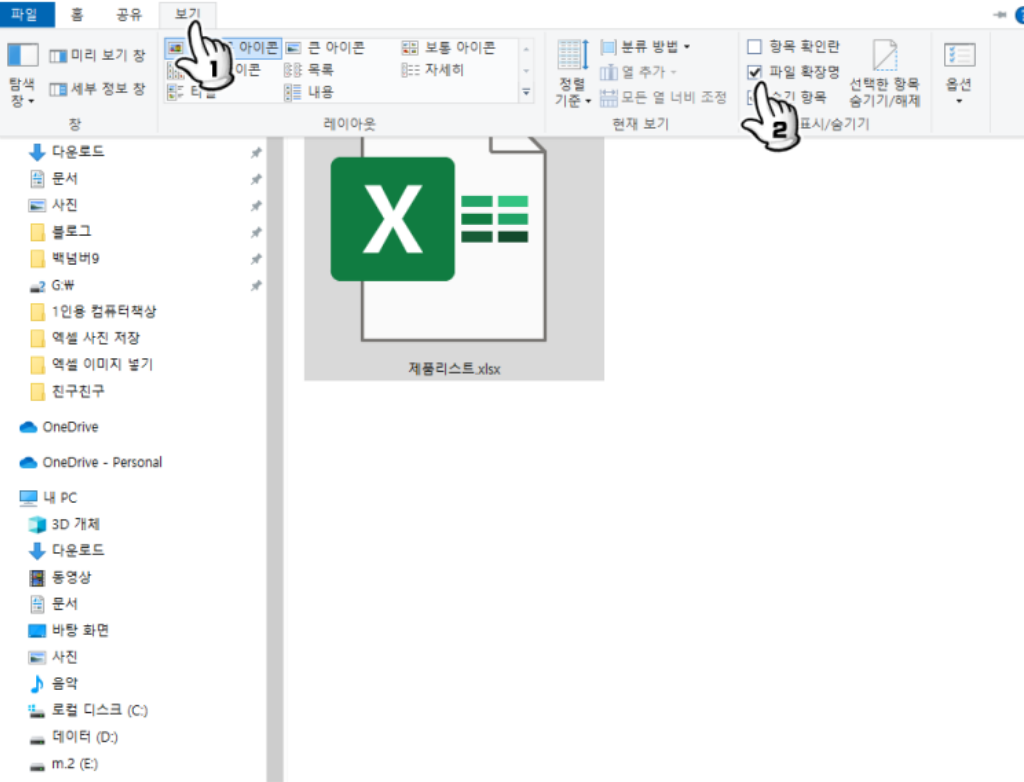Screen dimensions: 1024x782
Task: Expand the layout gallery more arrow
Action: coord(526,93)
